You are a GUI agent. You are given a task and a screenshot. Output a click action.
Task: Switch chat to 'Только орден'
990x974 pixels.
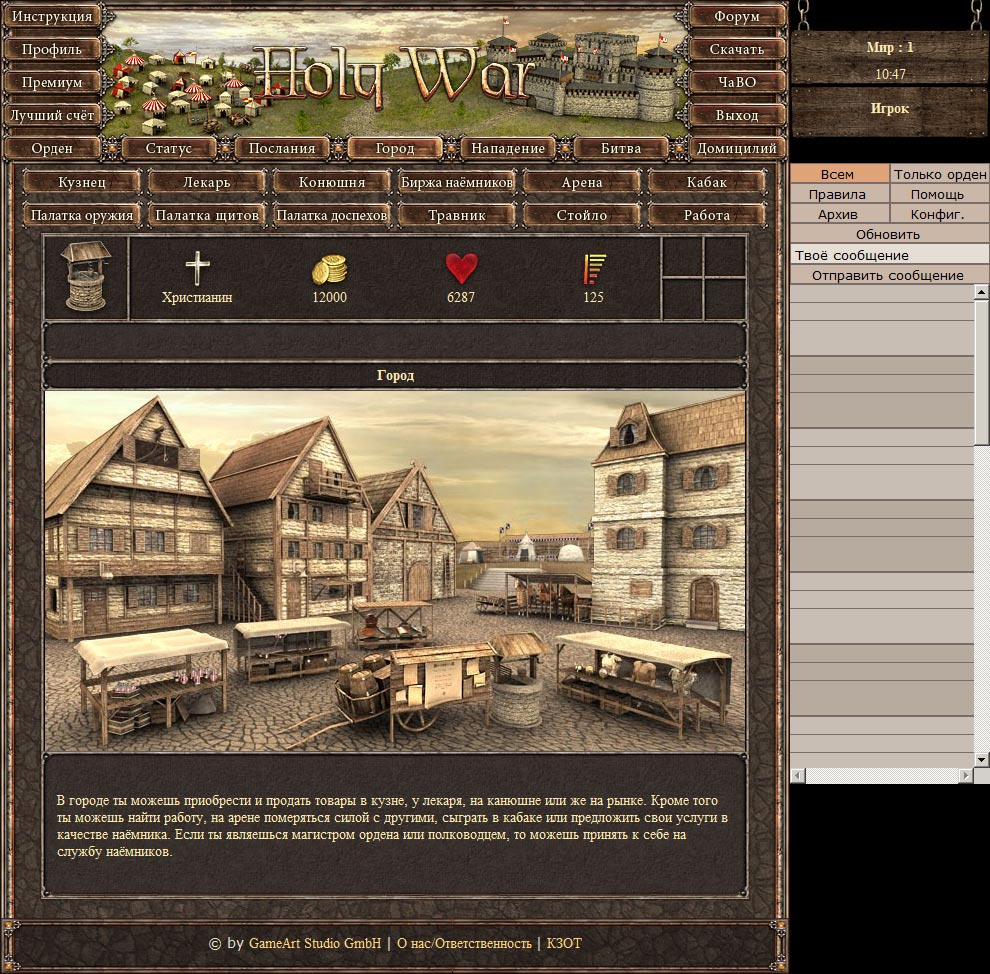[x=939, y=174]
